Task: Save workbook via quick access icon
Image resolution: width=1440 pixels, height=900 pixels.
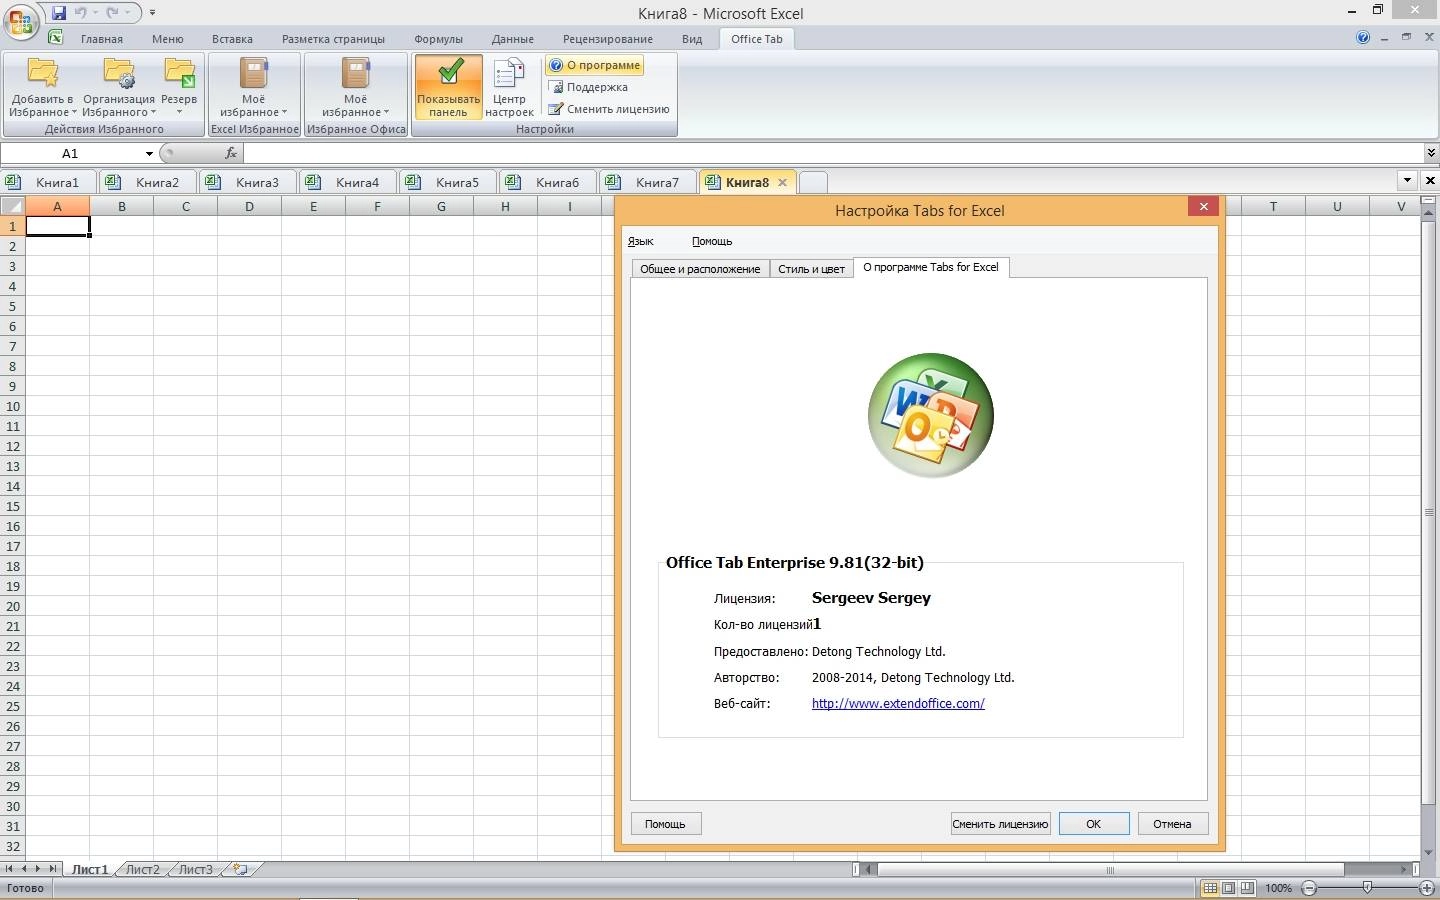Action: click(x=59, y=13)
